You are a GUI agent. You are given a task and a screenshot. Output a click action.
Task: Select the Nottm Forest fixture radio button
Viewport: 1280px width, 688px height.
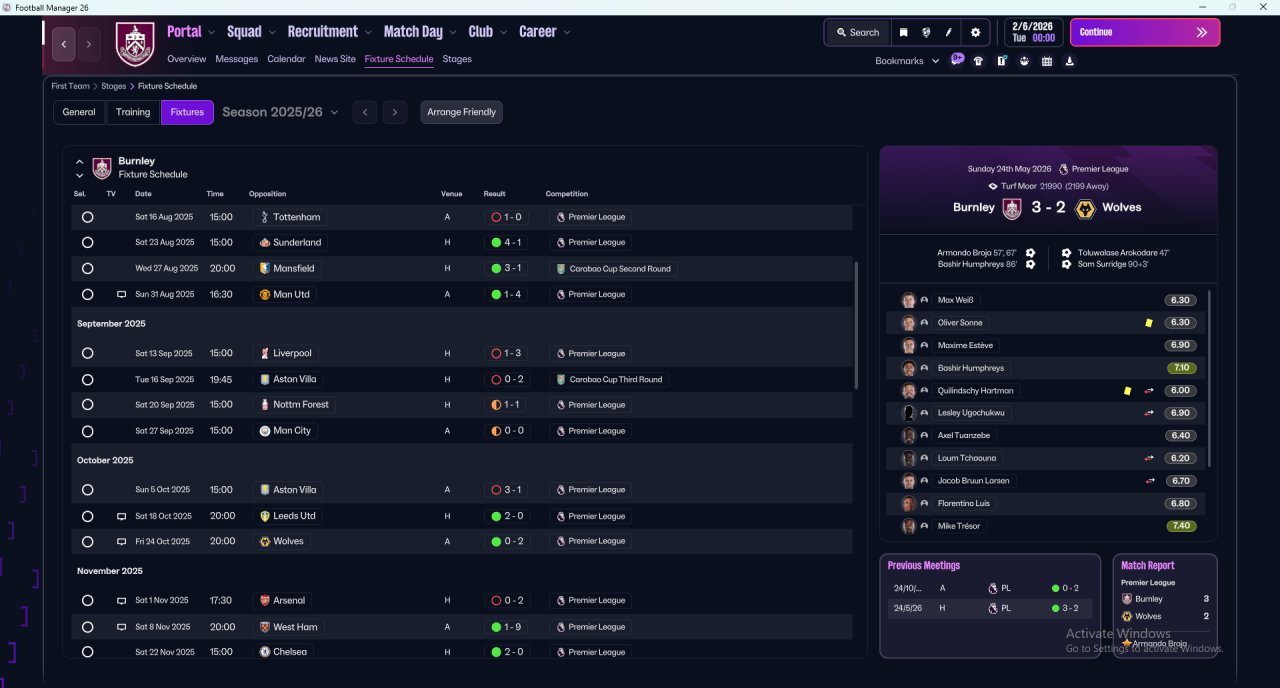point(87,405)
